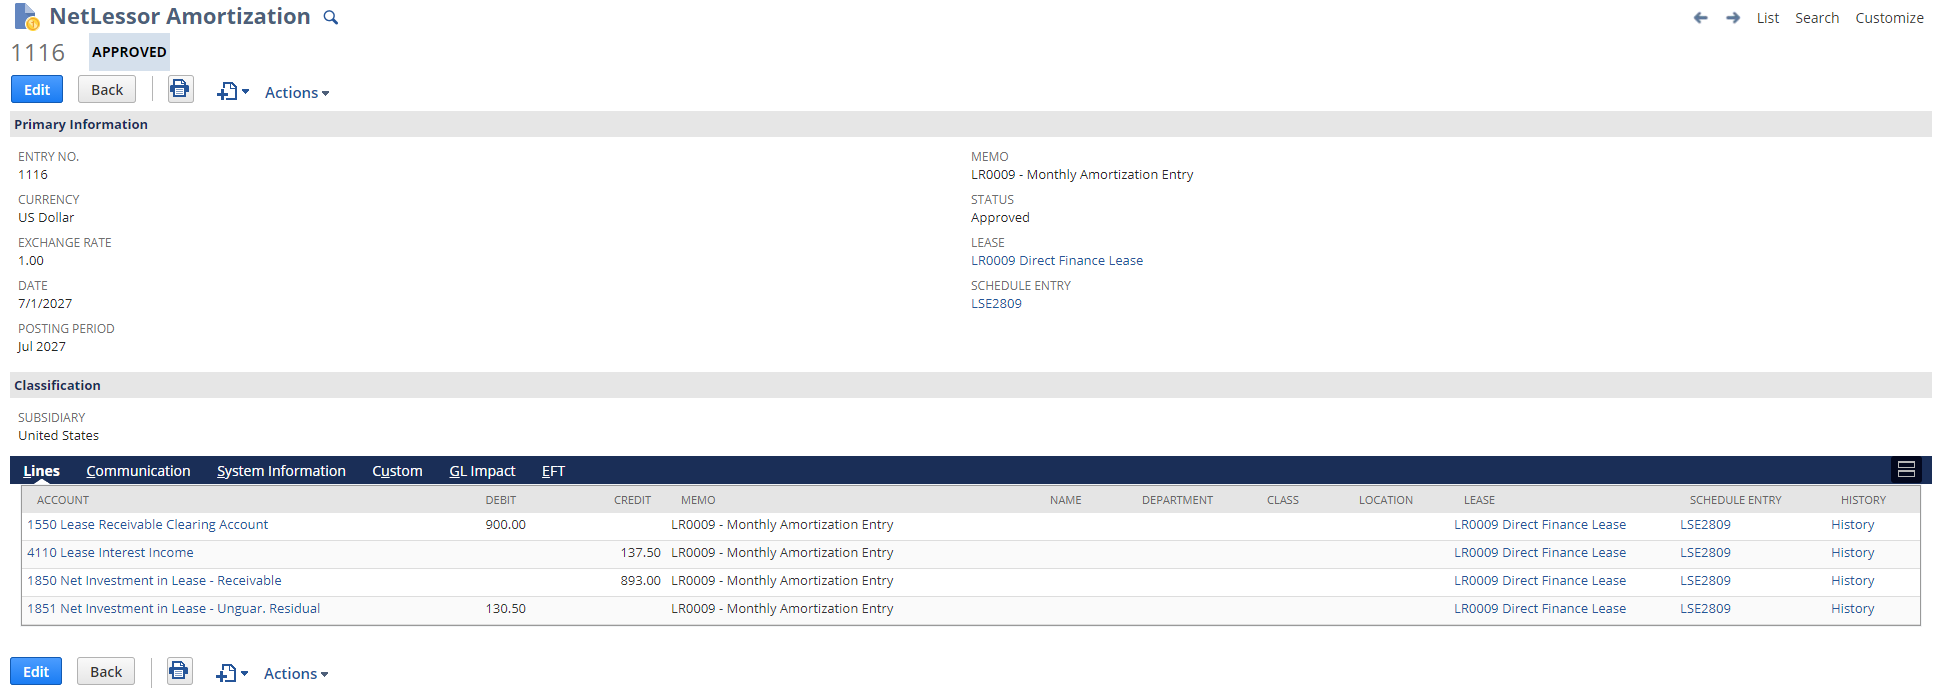Screen dimensions: 1936x694
Task: Select the Communication tab
Action: pyautogui.click(x=138, y=471)
